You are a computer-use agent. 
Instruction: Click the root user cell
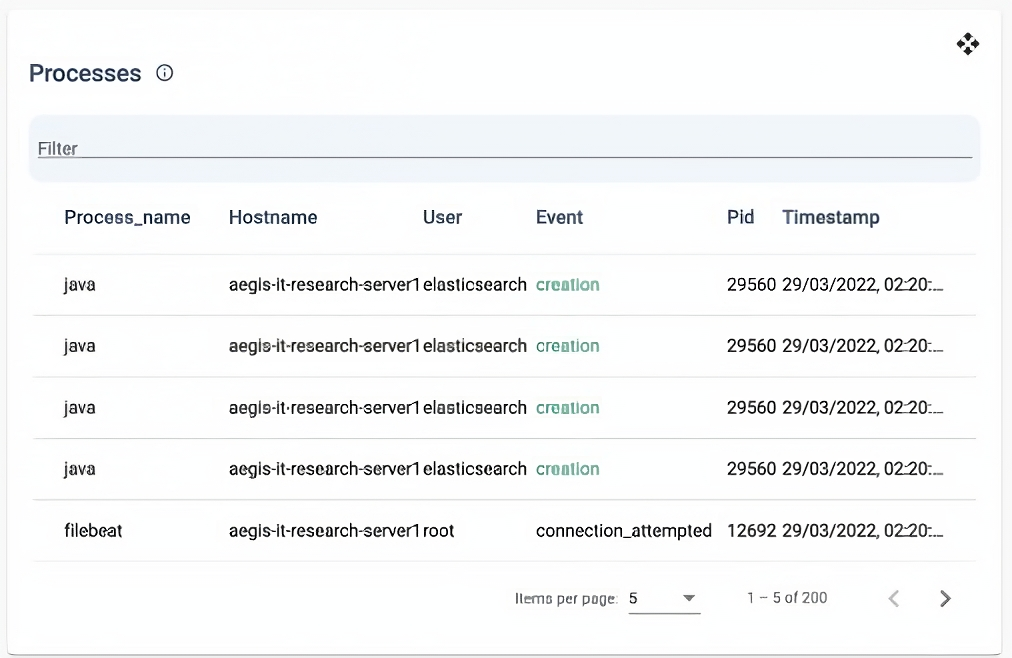pos(438,531)
